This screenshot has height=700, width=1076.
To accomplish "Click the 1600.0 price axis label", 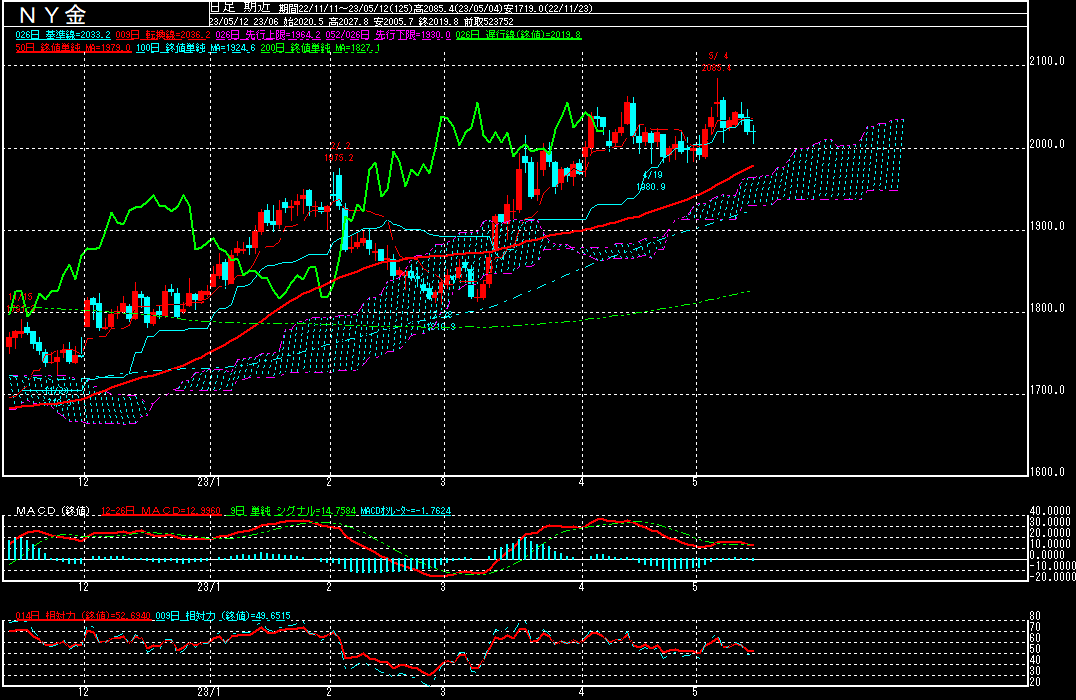I will tap(1047, 471).
